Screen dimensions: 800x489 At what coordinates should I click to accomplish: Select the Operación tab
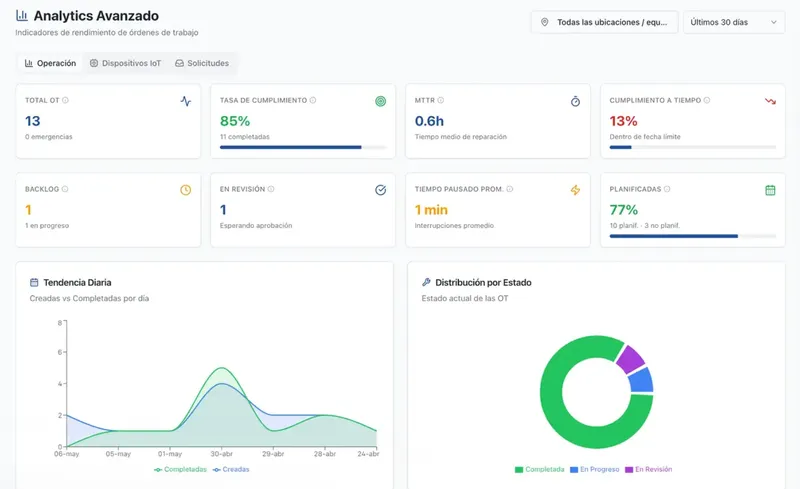(51, 63)
